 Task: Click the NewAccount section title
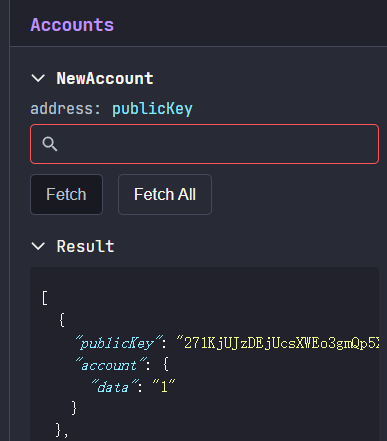point(105,79)
